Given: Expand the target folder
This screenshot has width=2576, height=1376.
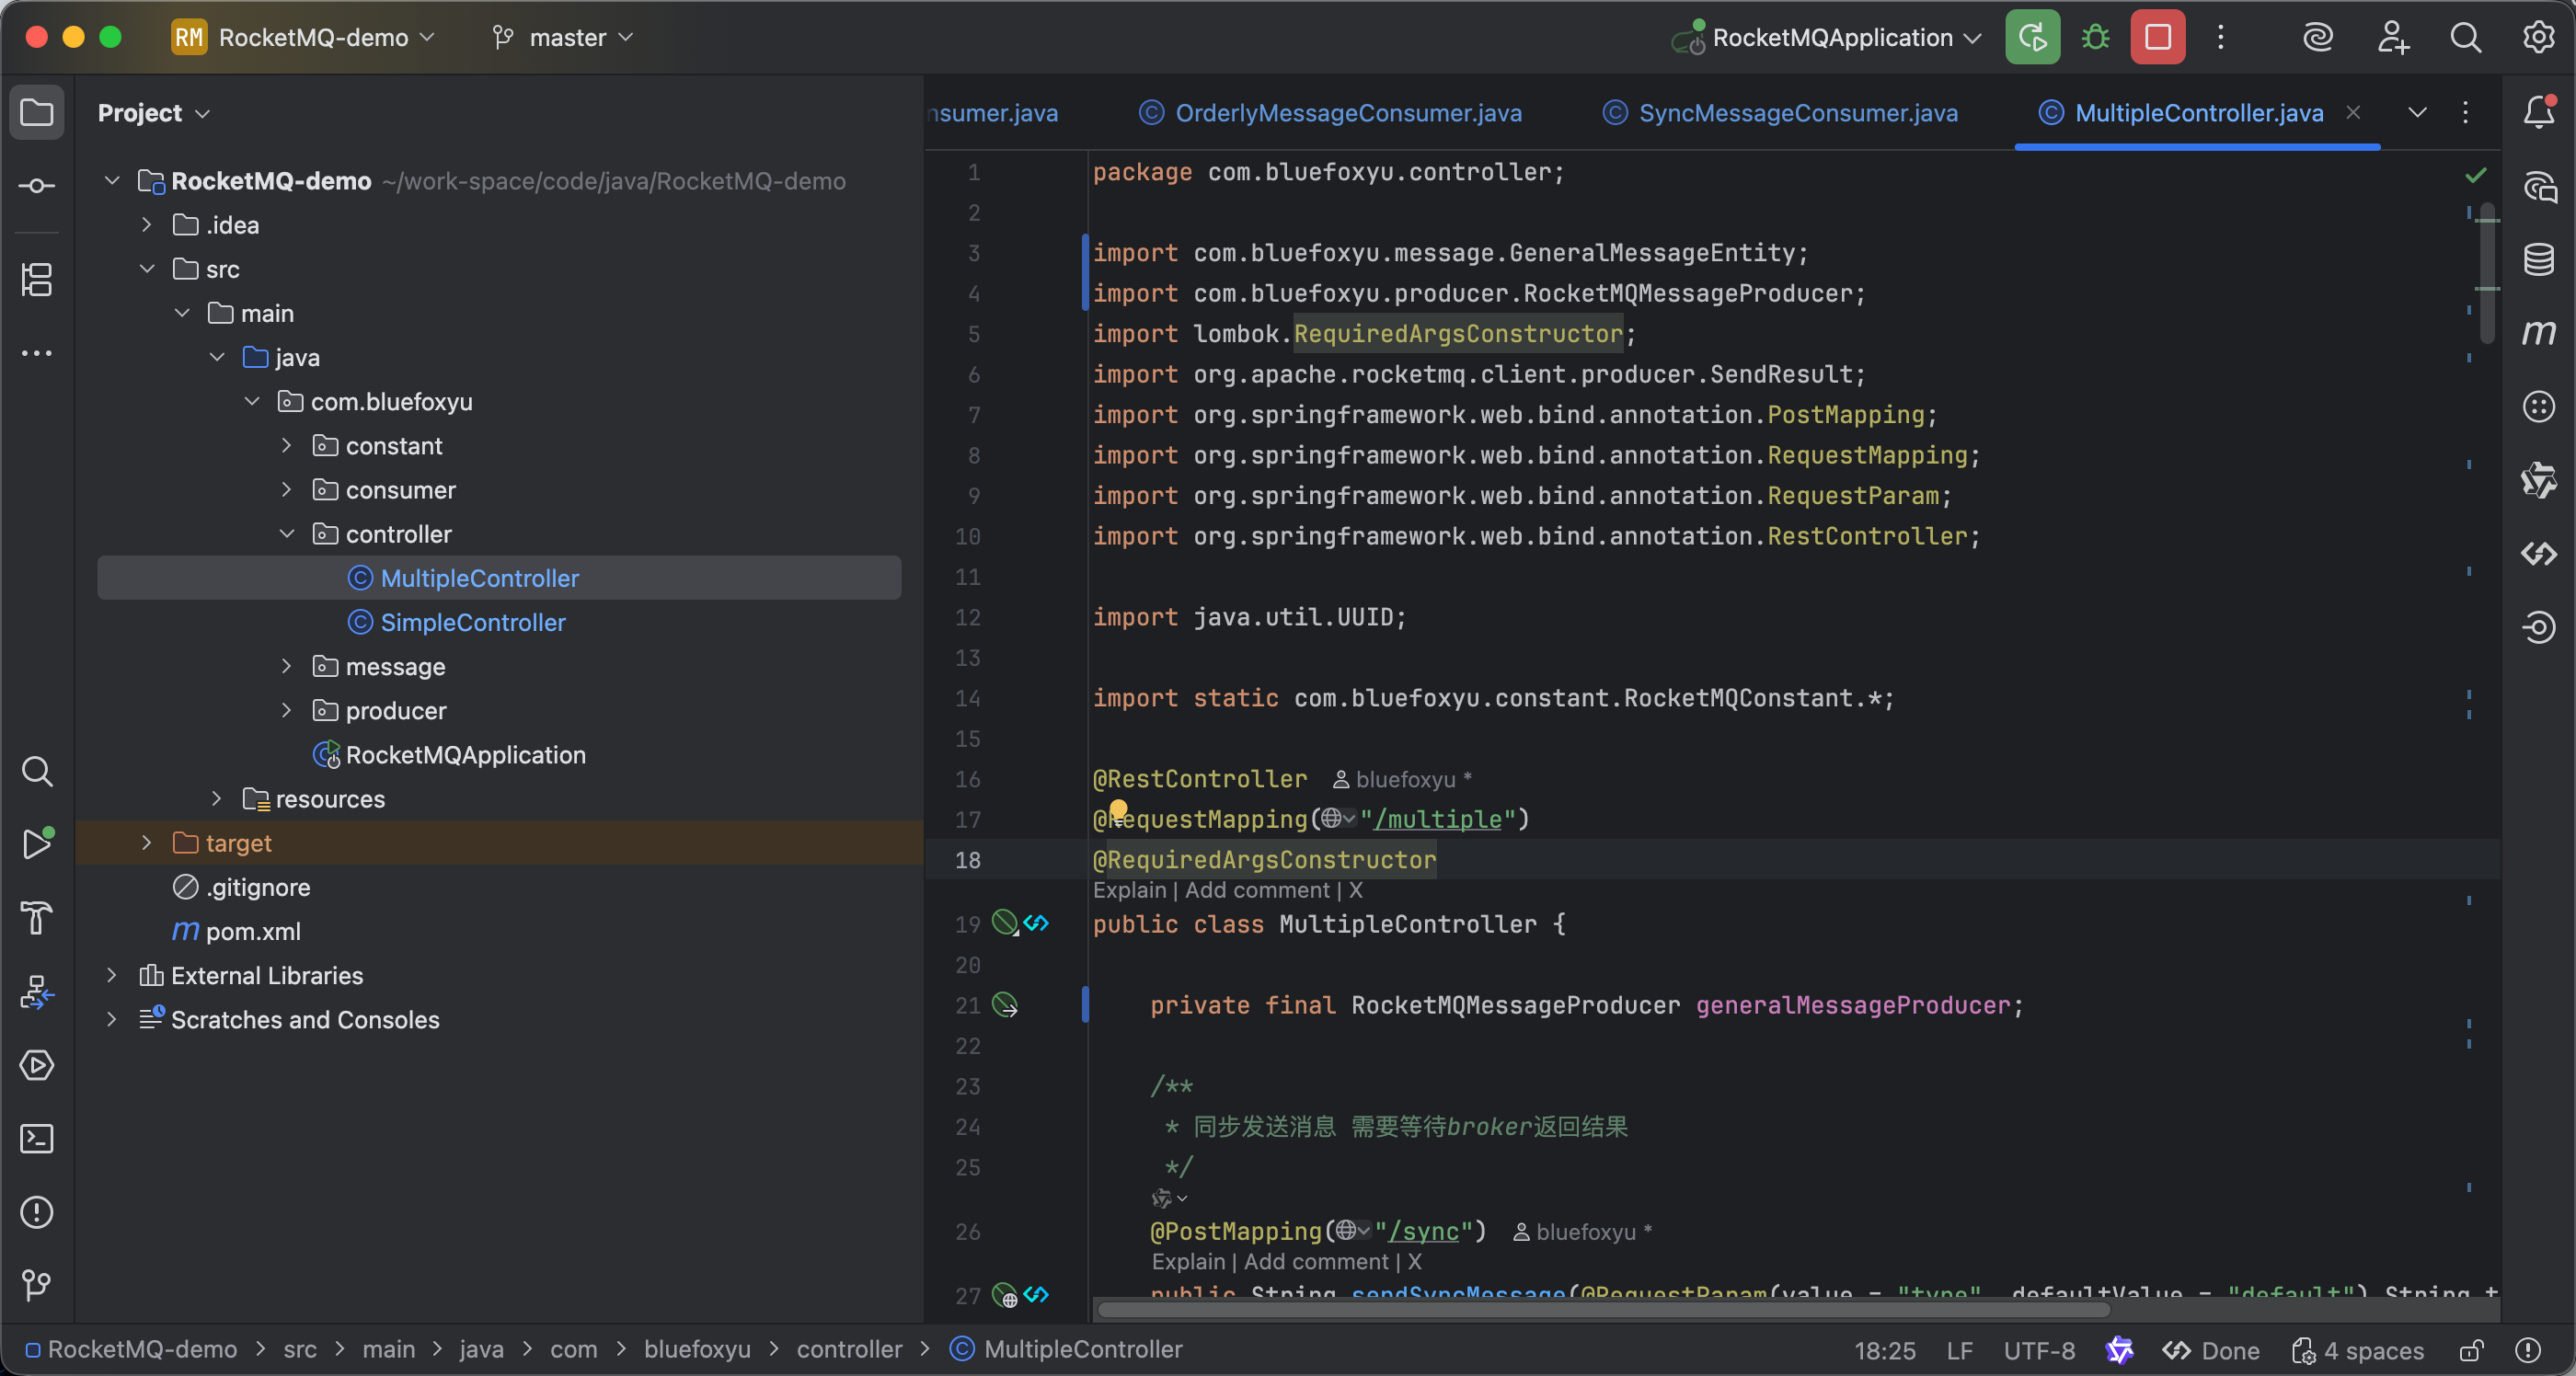Looking at the screenshot, I should click(x=147, y=843).
